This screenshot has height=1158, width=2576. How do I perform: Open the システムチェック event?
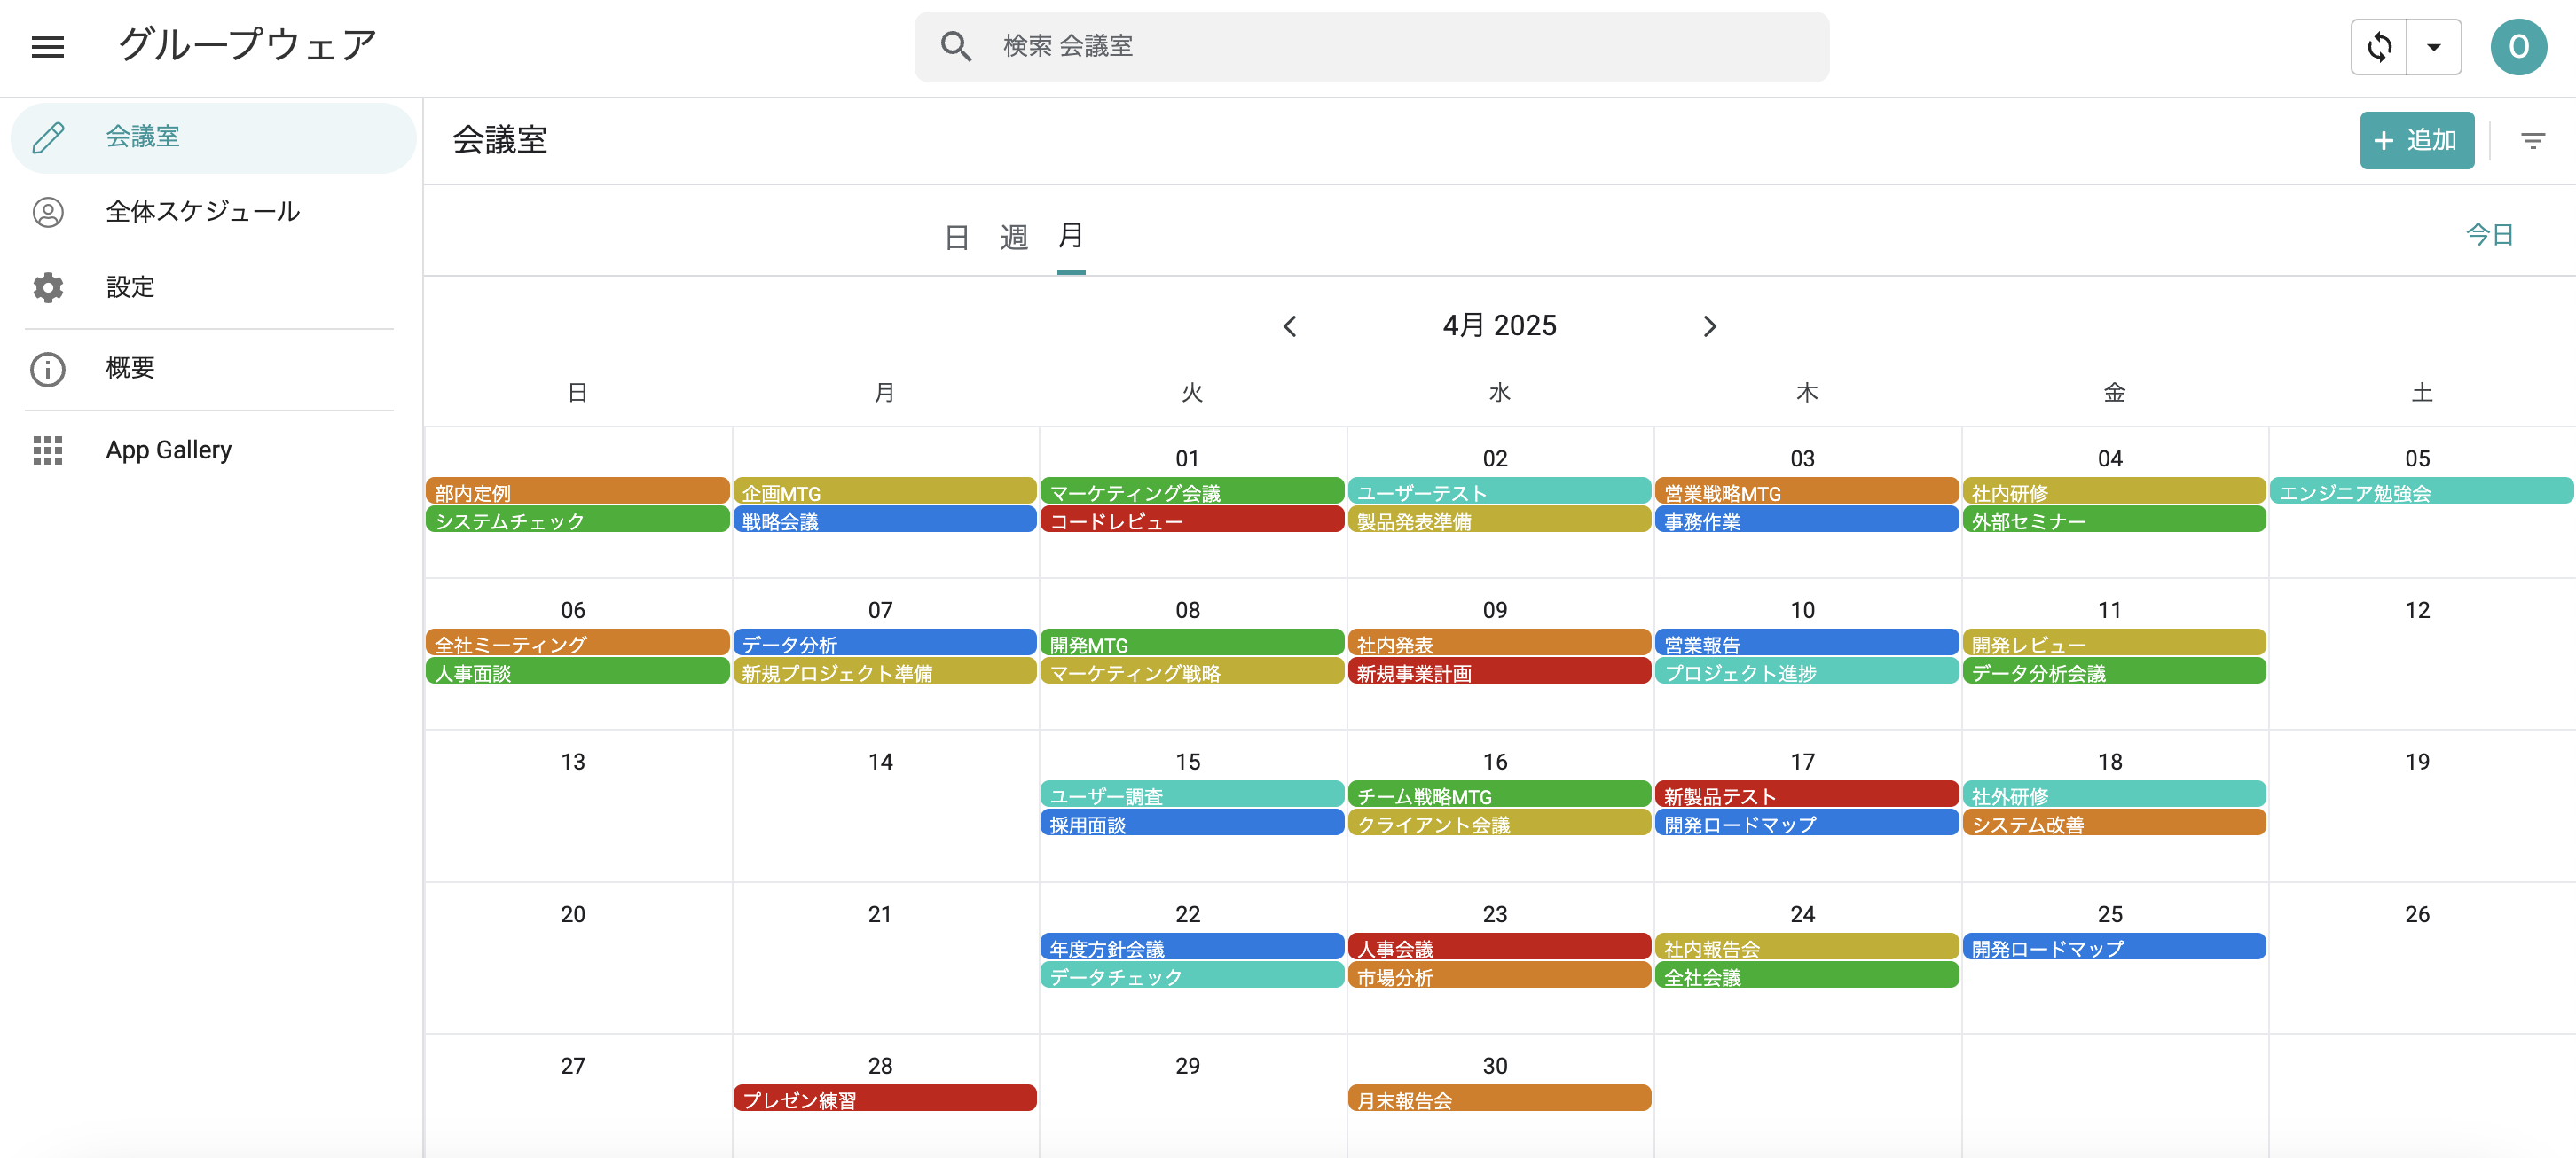(577, 520)
